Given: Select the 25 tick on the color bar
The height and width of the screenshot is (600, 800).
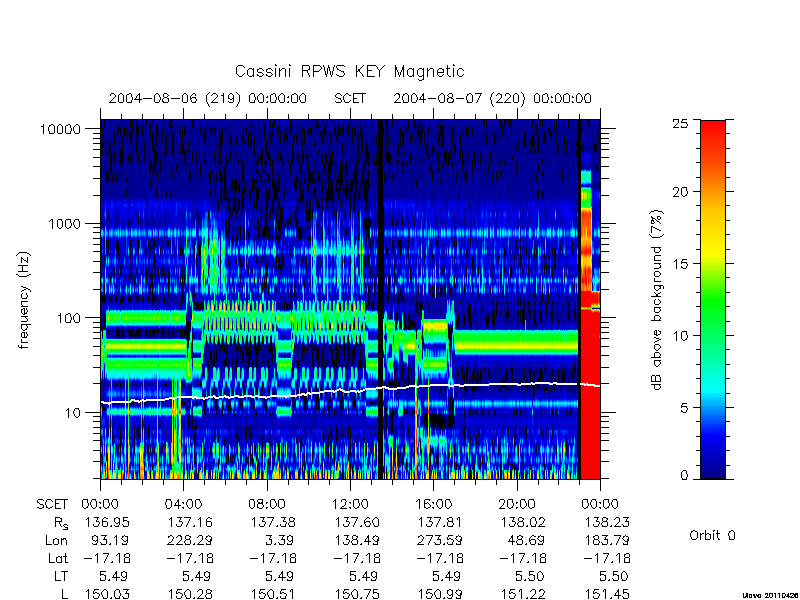Looking at the screenshot, I should (x=680, y=123).
